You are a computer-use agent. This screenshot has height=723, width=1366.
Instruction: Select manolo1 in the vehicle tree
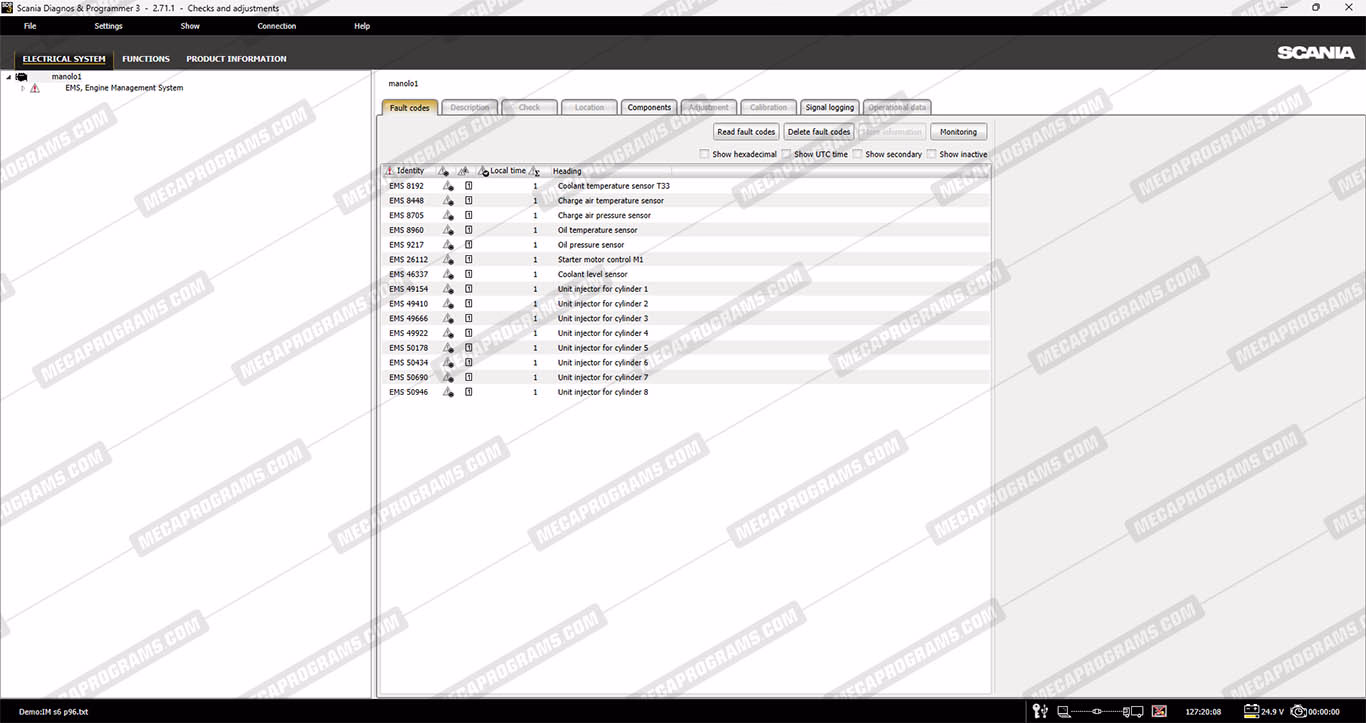coord(67,77)
